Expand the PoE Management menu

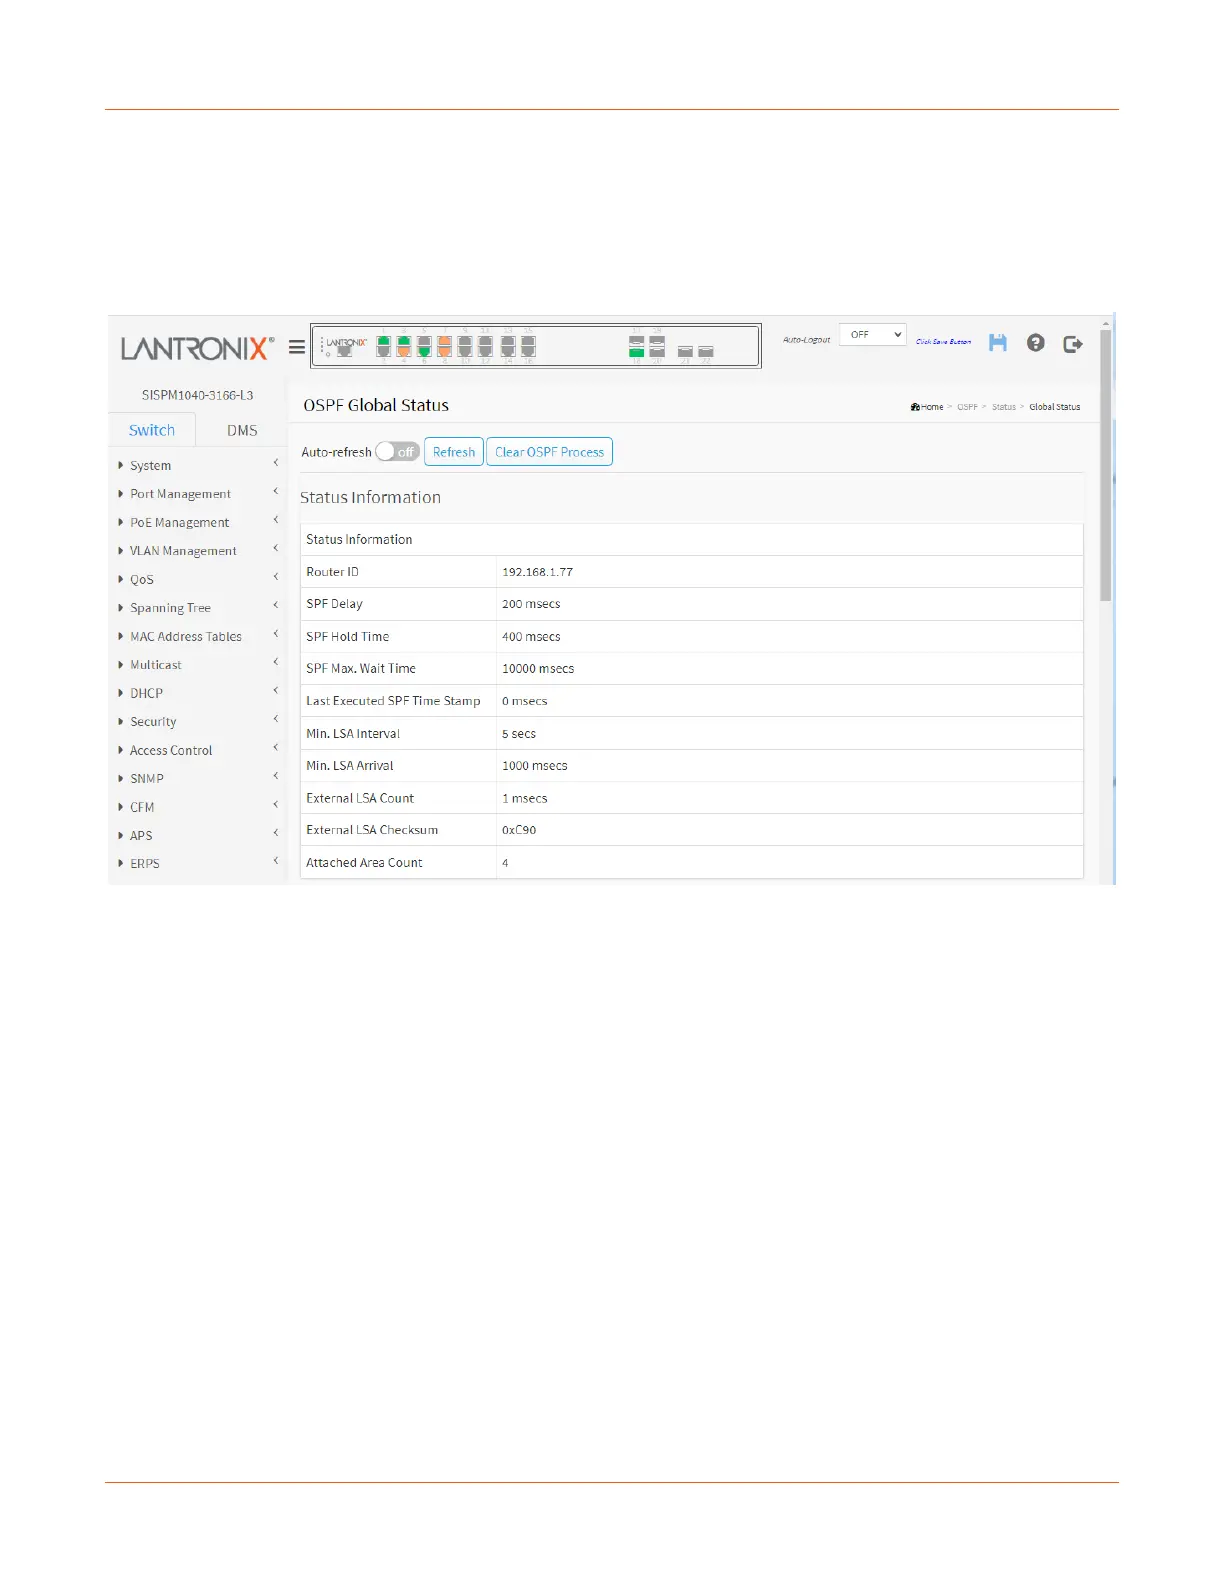(198, 523)
